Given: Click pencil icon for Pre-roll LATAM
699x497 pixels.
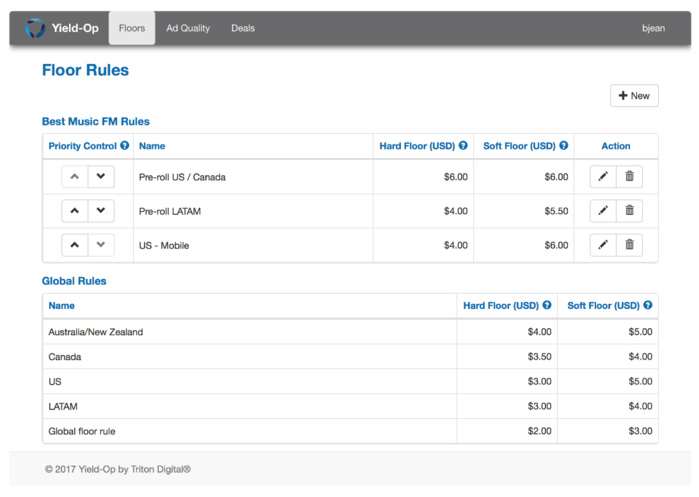Looking at the screenshot, I should click(603, 211).
